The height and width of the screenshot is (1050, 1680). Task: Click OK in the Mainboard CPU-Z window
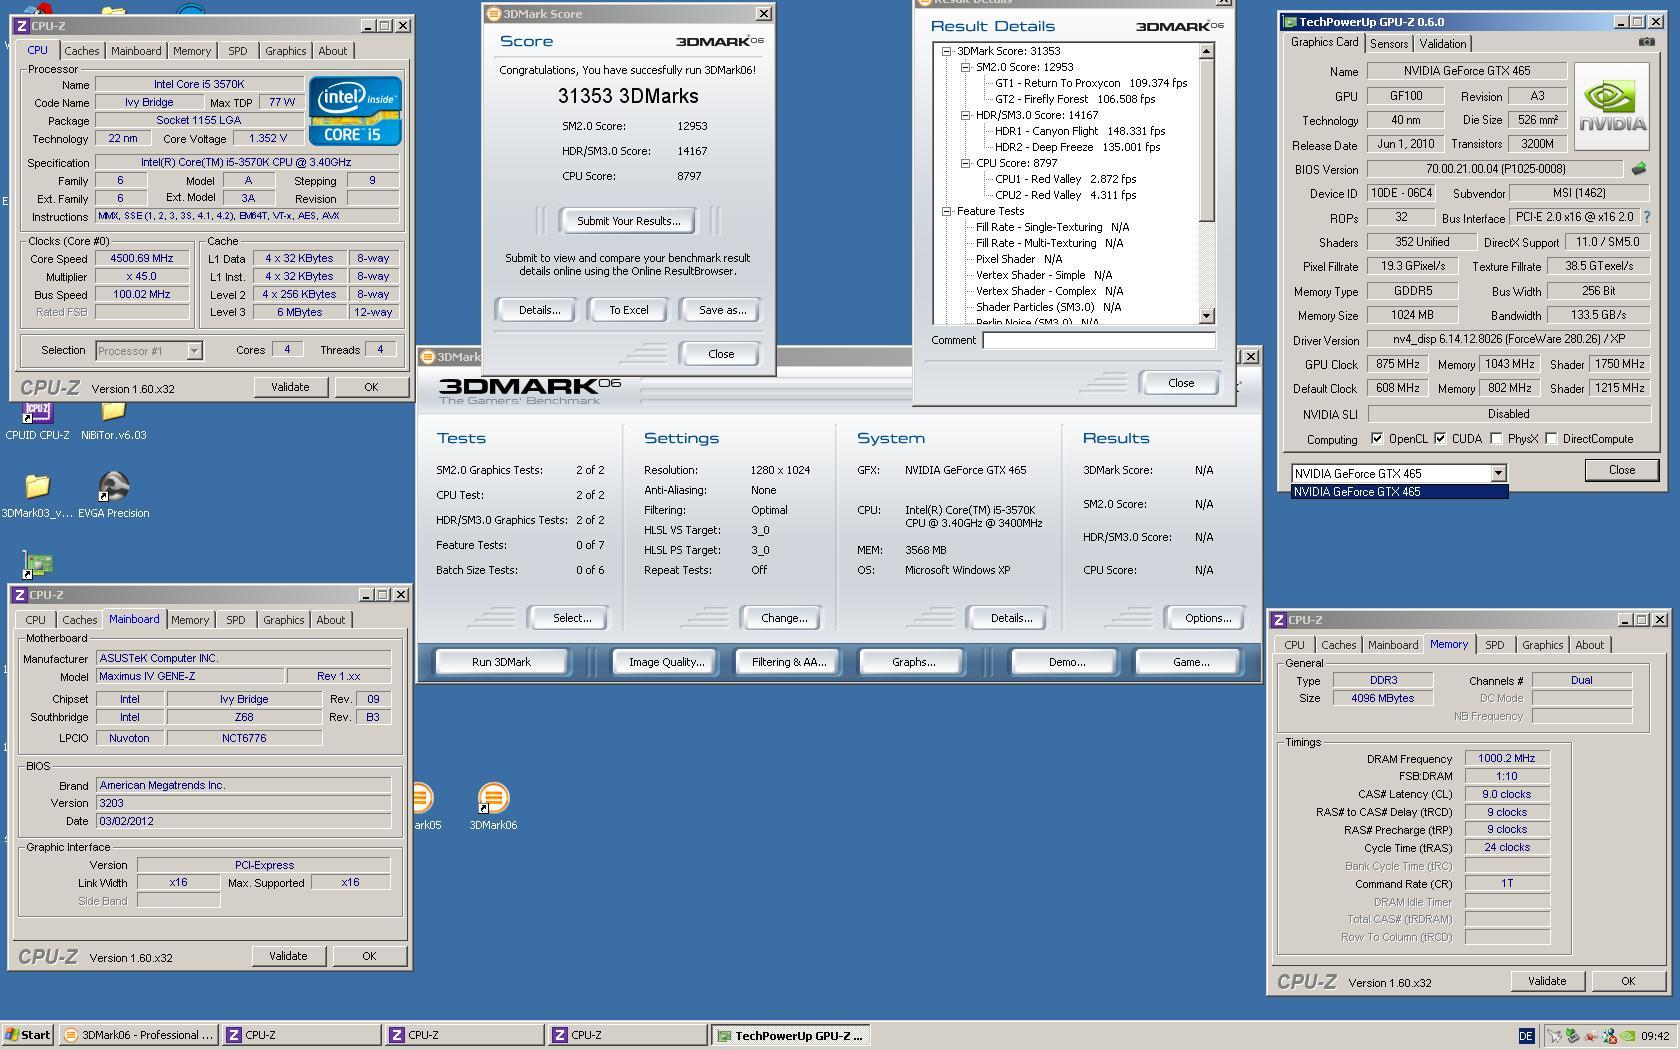click(369, 956)
